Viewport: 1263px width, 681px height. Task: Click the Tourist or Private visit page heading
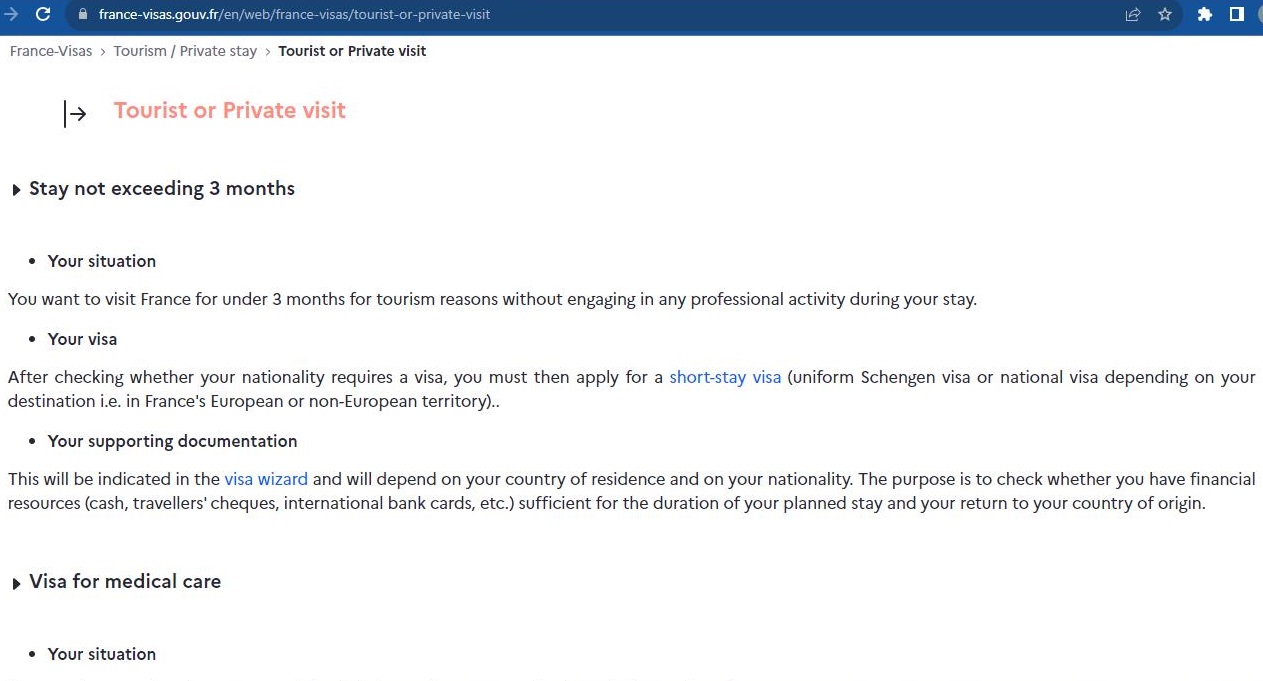229,110
